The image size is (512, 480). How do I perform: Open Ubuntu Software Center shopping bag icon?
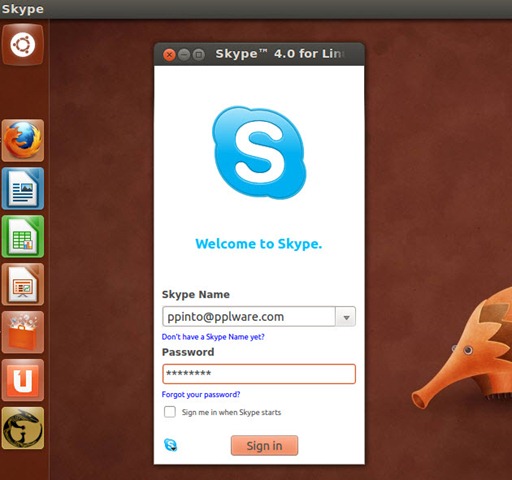point(23,332)
